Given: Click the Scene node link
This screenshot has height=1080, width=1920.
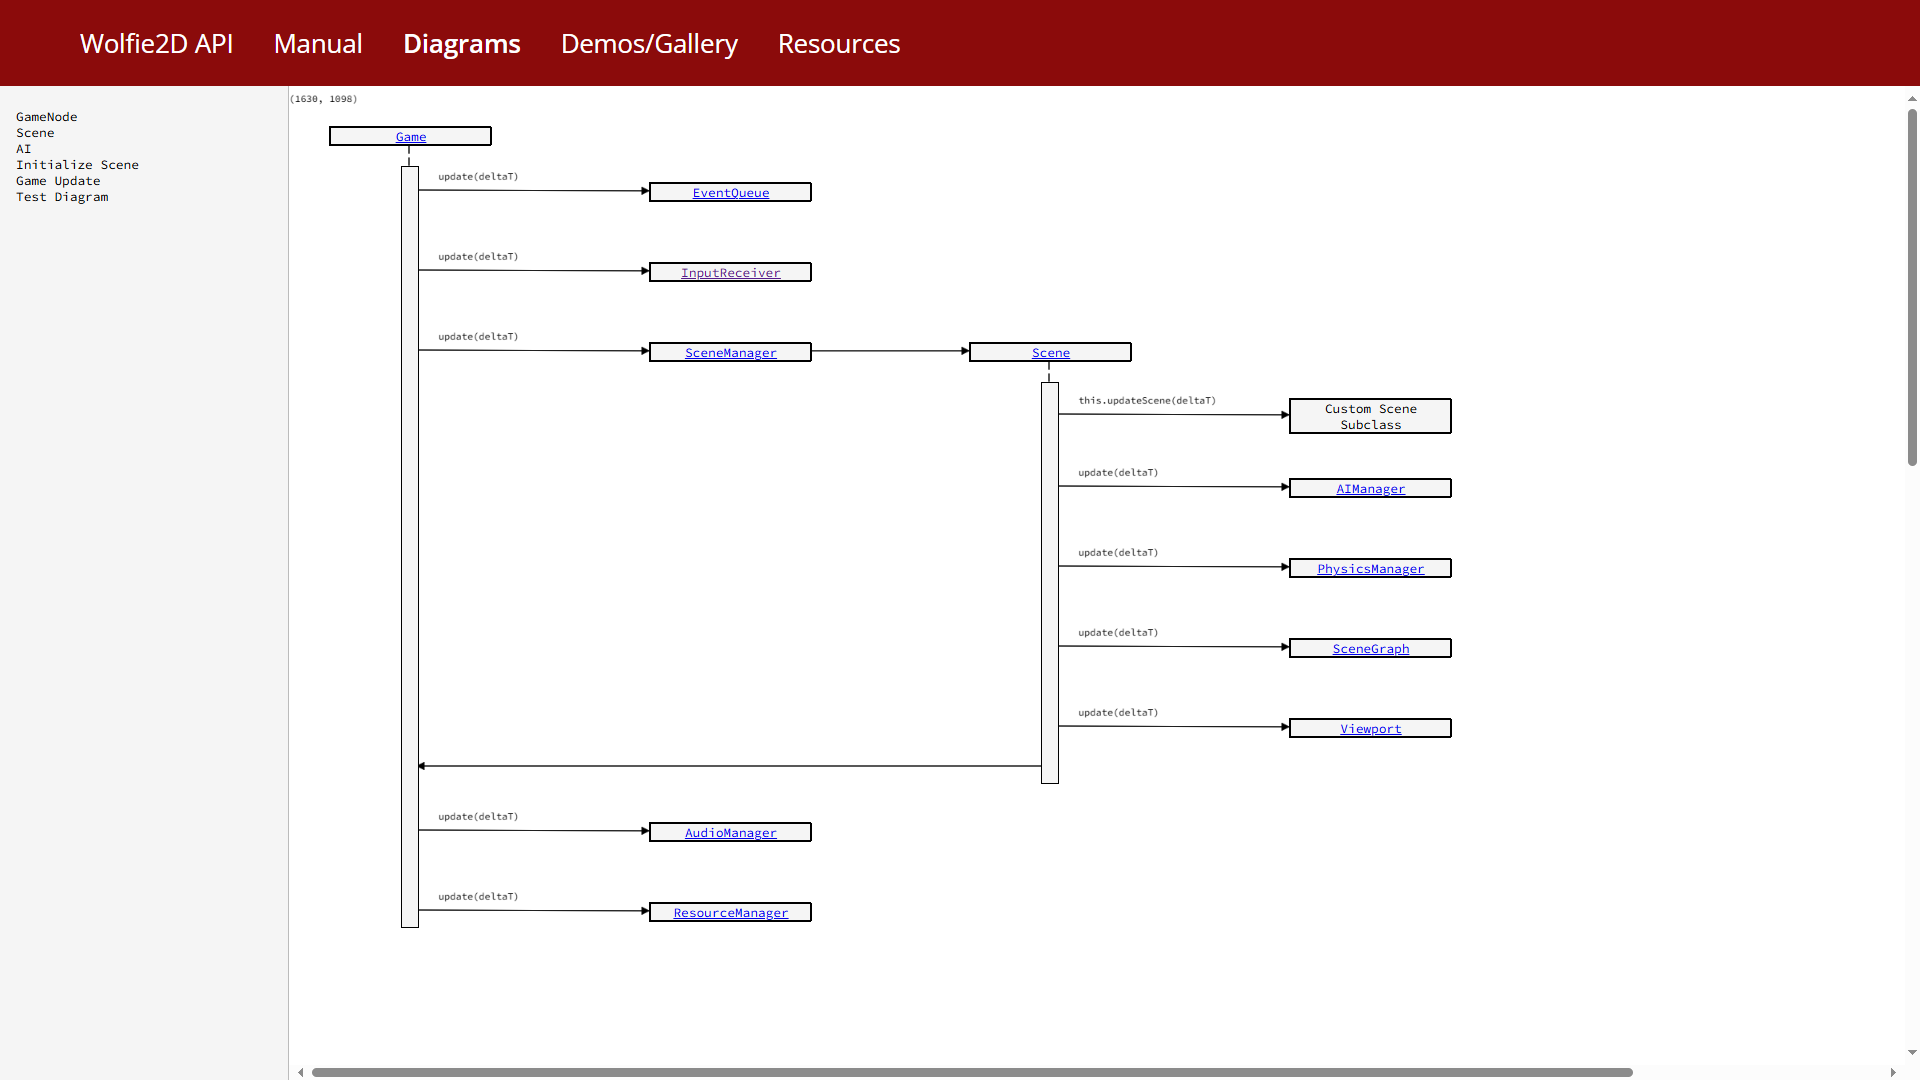Looking at the screenshot, I should point(1050,353).
